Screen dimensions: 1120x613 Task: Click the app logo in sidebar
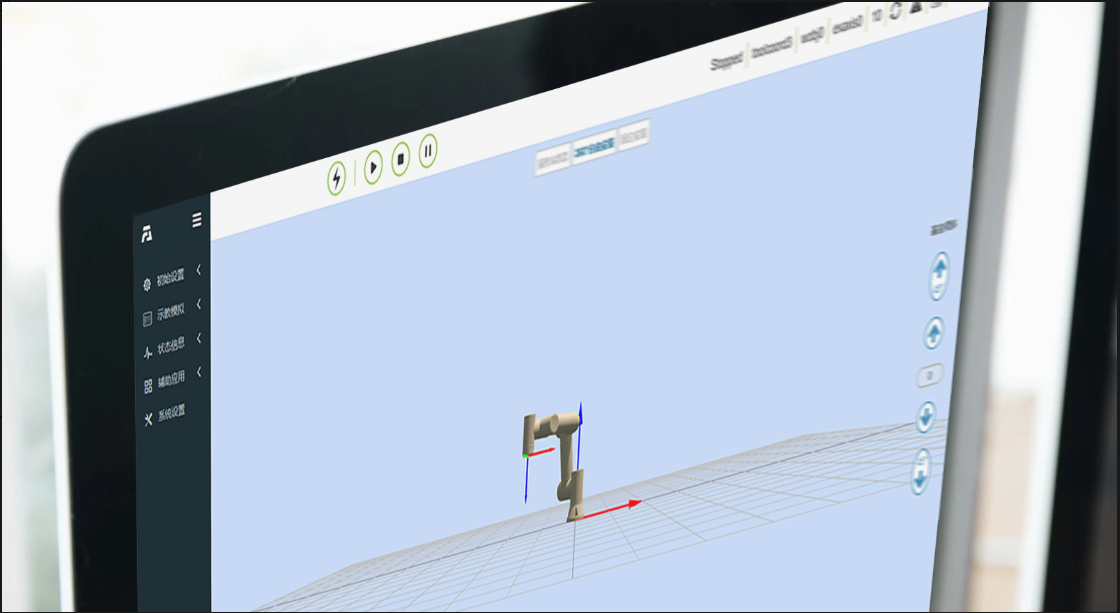[146, 234]
